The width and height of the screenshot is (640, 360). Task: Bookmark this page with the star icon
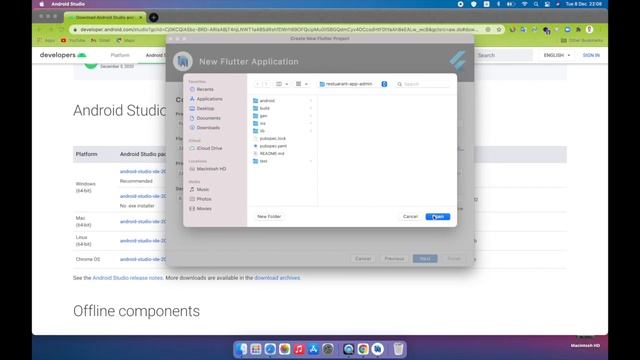tap(499, 29)
